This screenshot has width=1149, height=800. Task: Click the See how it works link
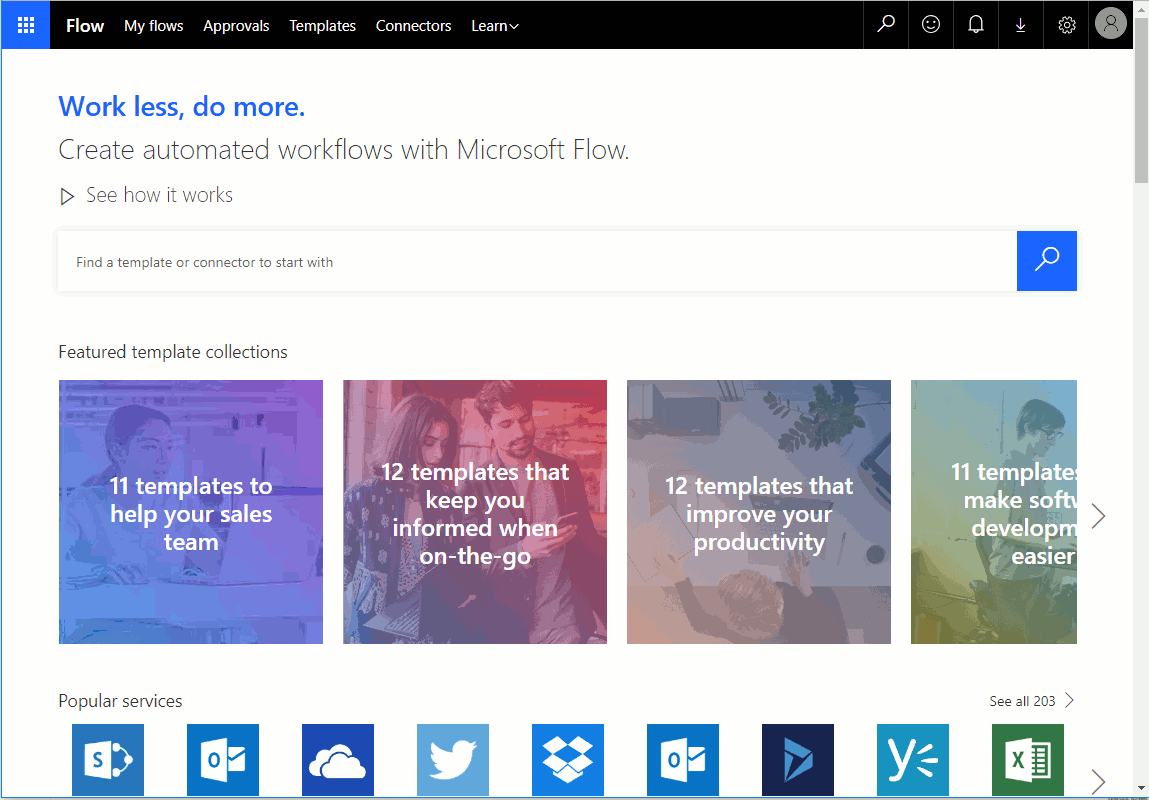pos(159,195)
